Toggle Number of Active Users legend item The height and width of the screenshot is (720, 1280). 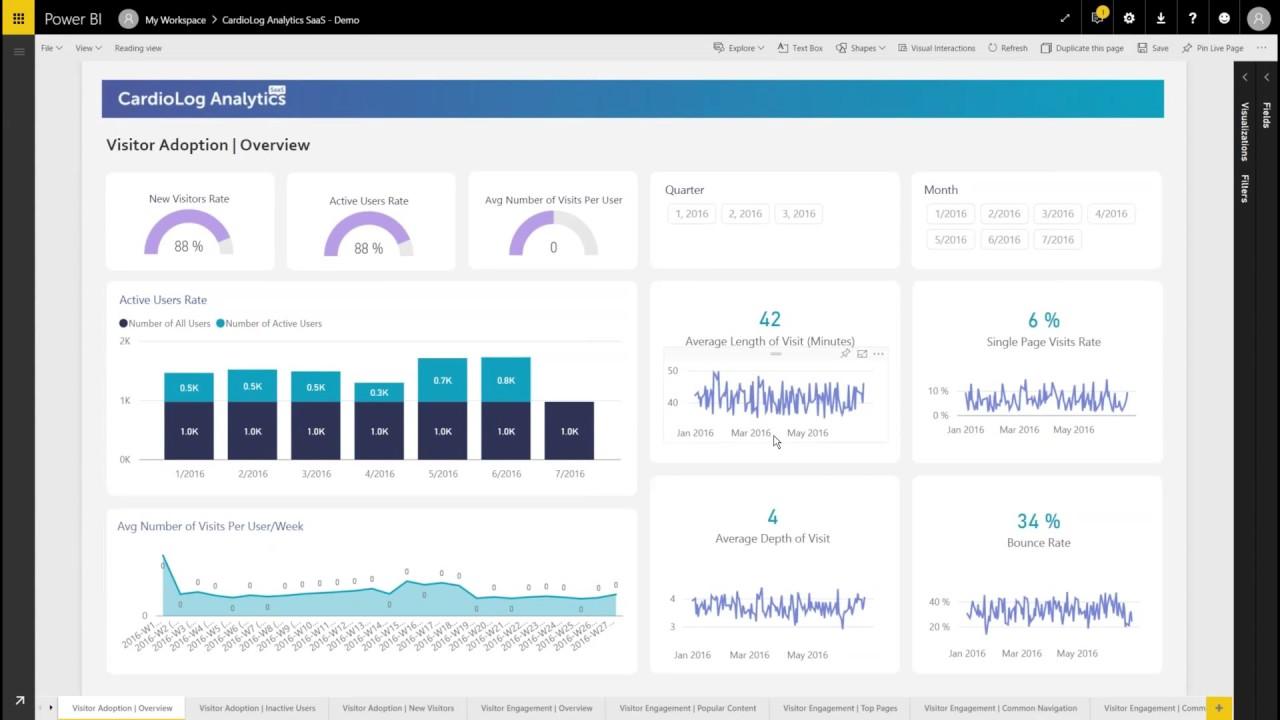click(272, 323)
